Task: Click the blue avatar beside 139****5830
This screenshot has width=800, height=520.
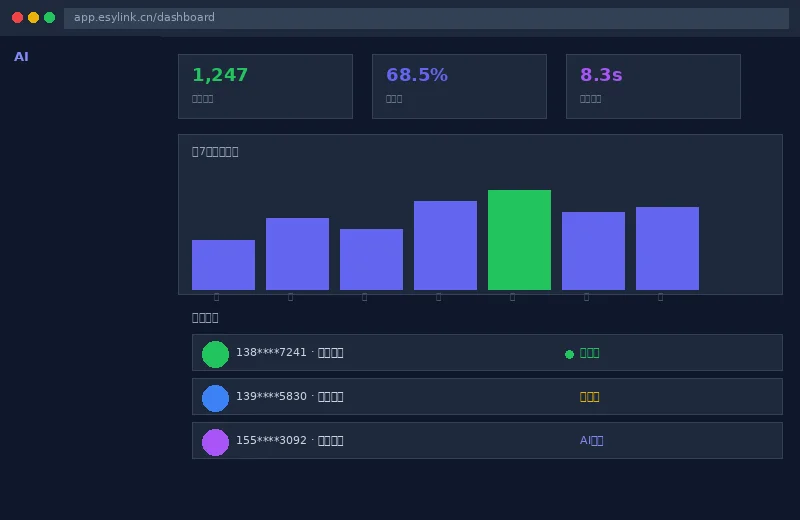Action: click(x=215, y=398)
